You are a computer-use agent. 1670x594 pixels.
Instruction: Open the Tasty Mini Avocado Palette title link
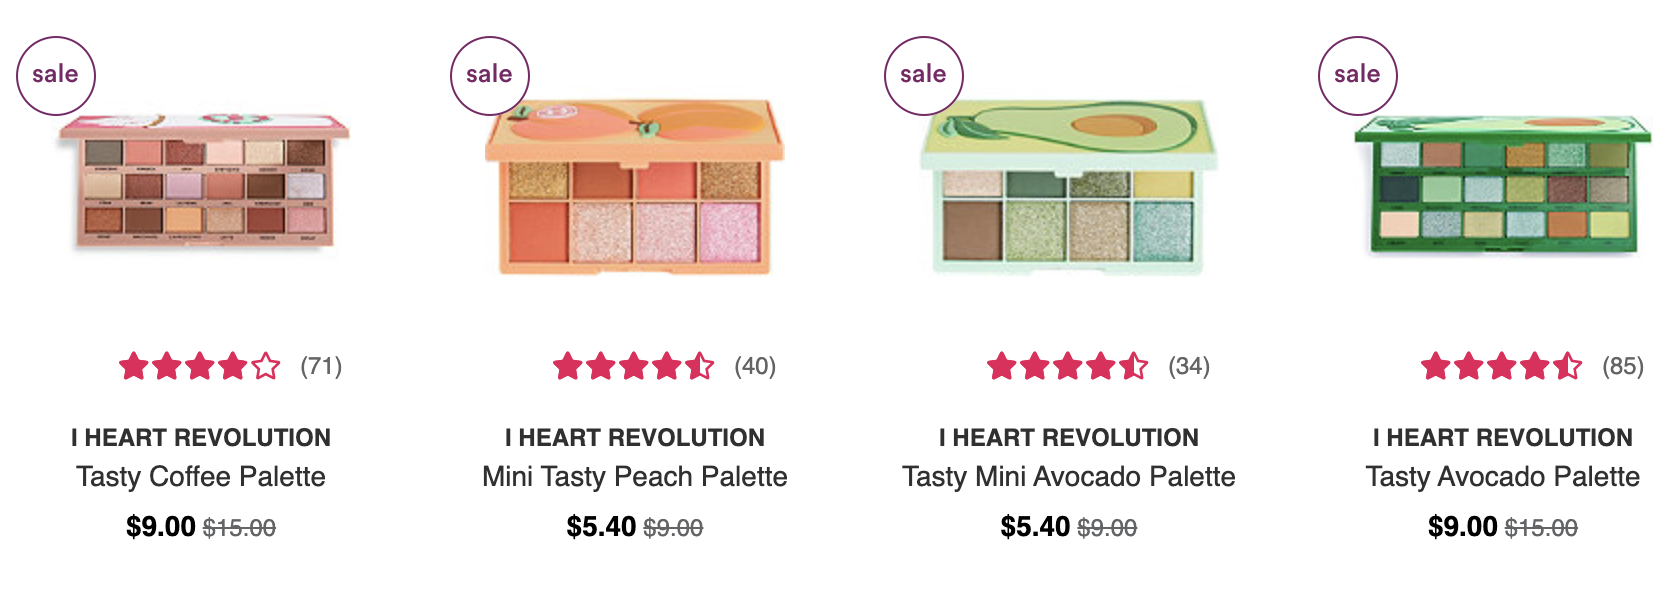click(1069, 477)
